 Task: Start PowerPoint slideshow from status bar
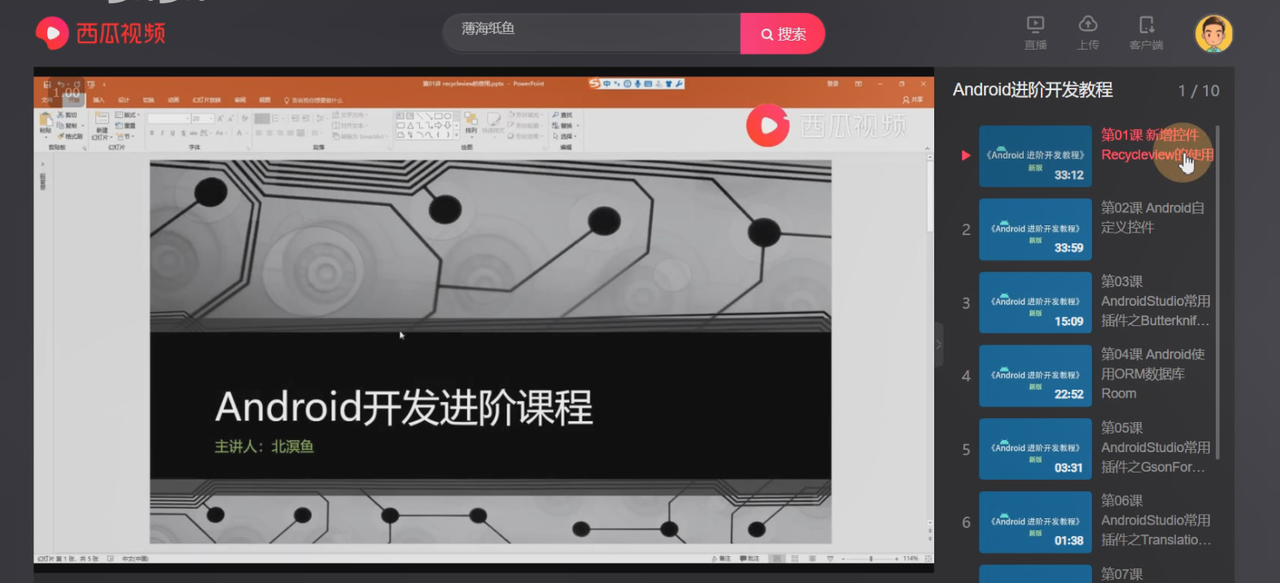(x=830, y=559)
